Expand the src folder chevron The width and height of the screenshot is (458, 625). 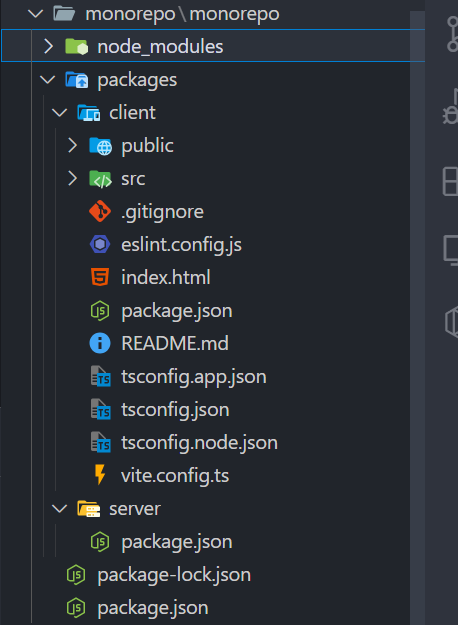pyautogui.click(x=72, y=179)
